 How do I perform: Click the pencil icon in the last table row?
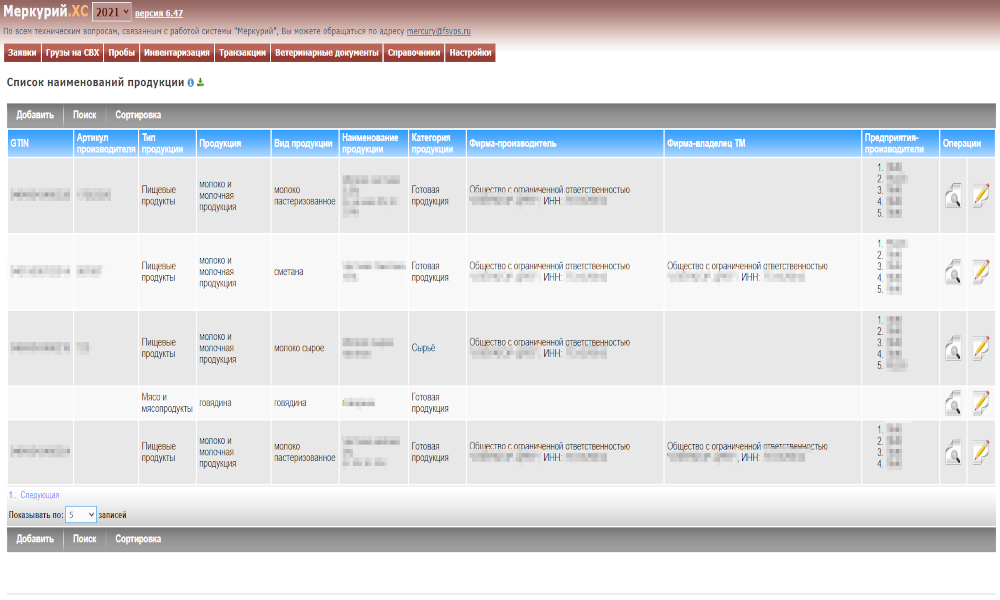(x=981, y=452)
